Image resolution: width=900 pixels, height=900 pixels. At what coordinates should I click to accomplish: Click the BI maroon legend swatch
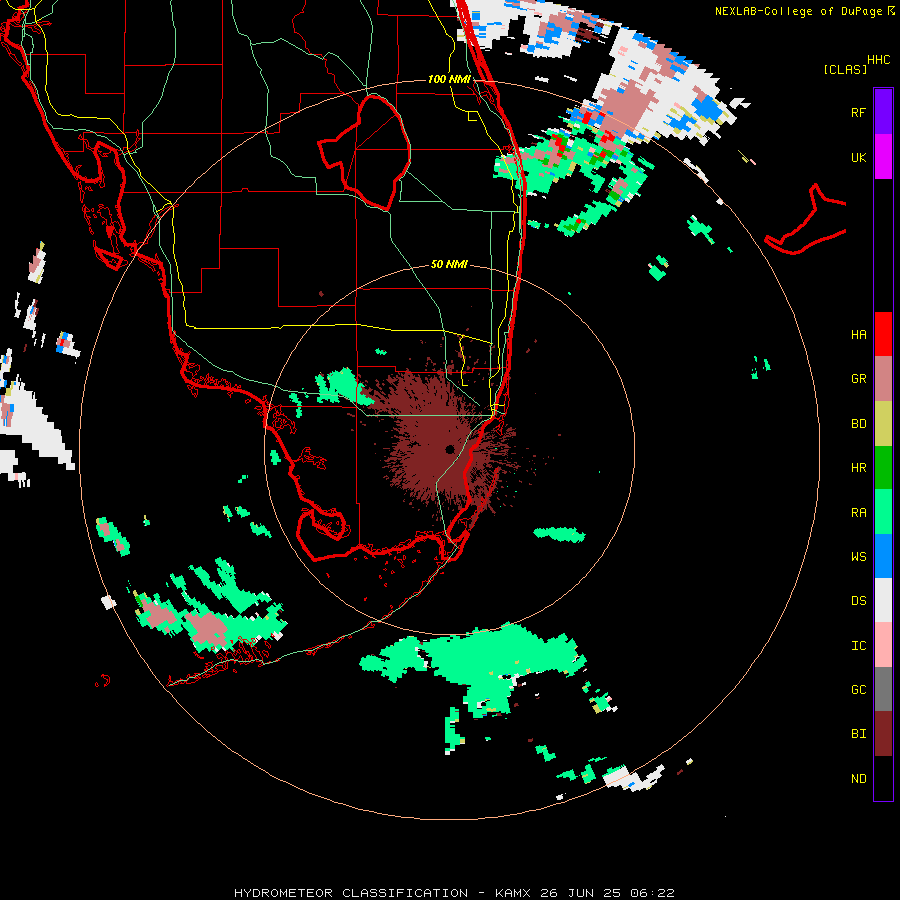883,734
